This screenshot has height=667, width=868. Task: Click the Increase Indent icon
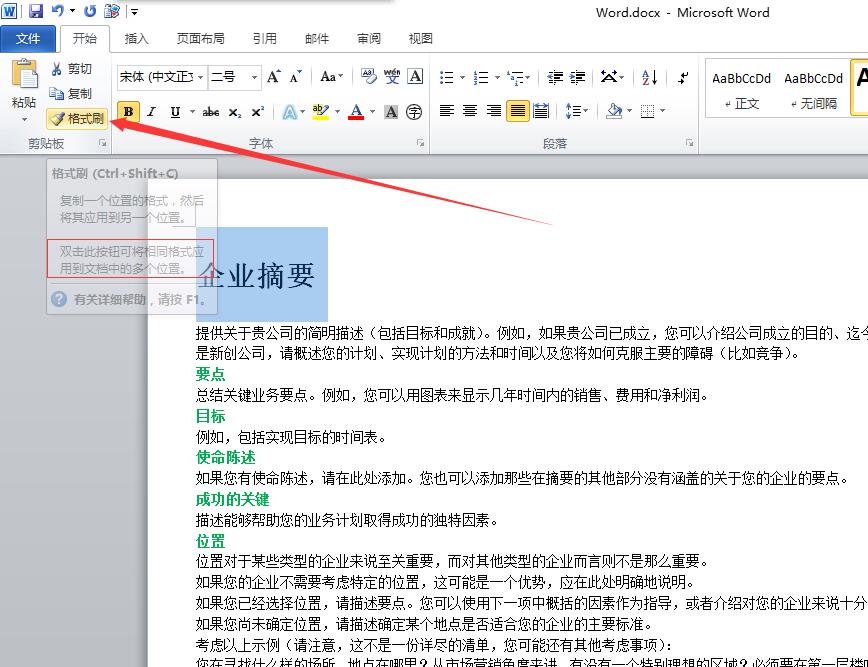(x=576, y=77)
